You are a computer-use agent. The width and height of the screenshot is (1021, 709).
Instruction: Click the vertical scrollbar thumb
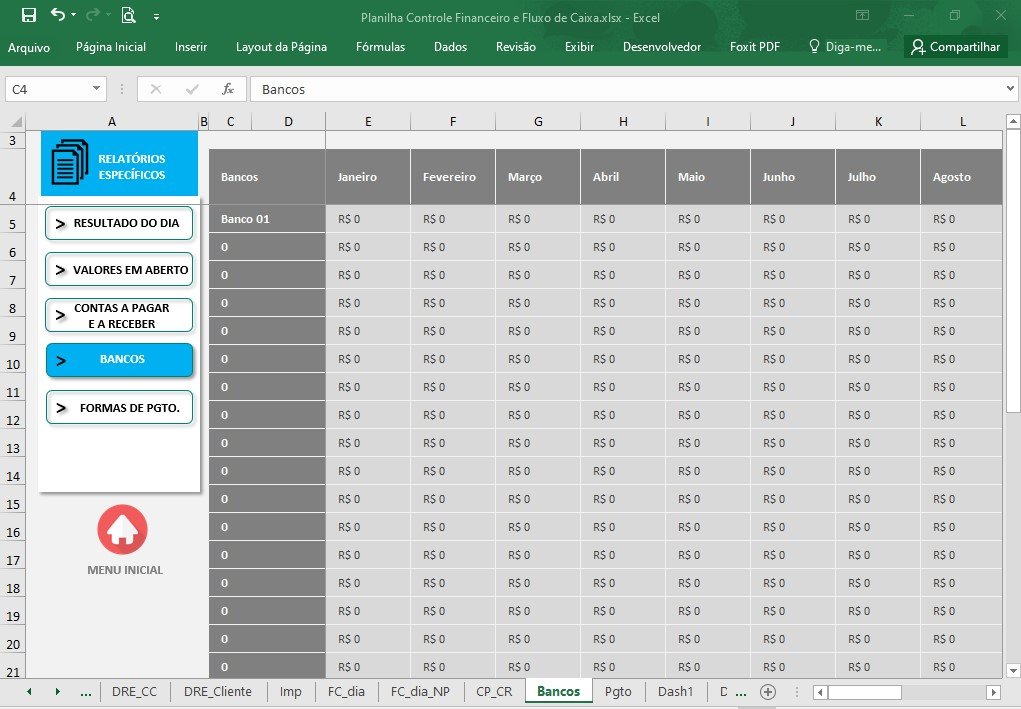point(1013,270)
